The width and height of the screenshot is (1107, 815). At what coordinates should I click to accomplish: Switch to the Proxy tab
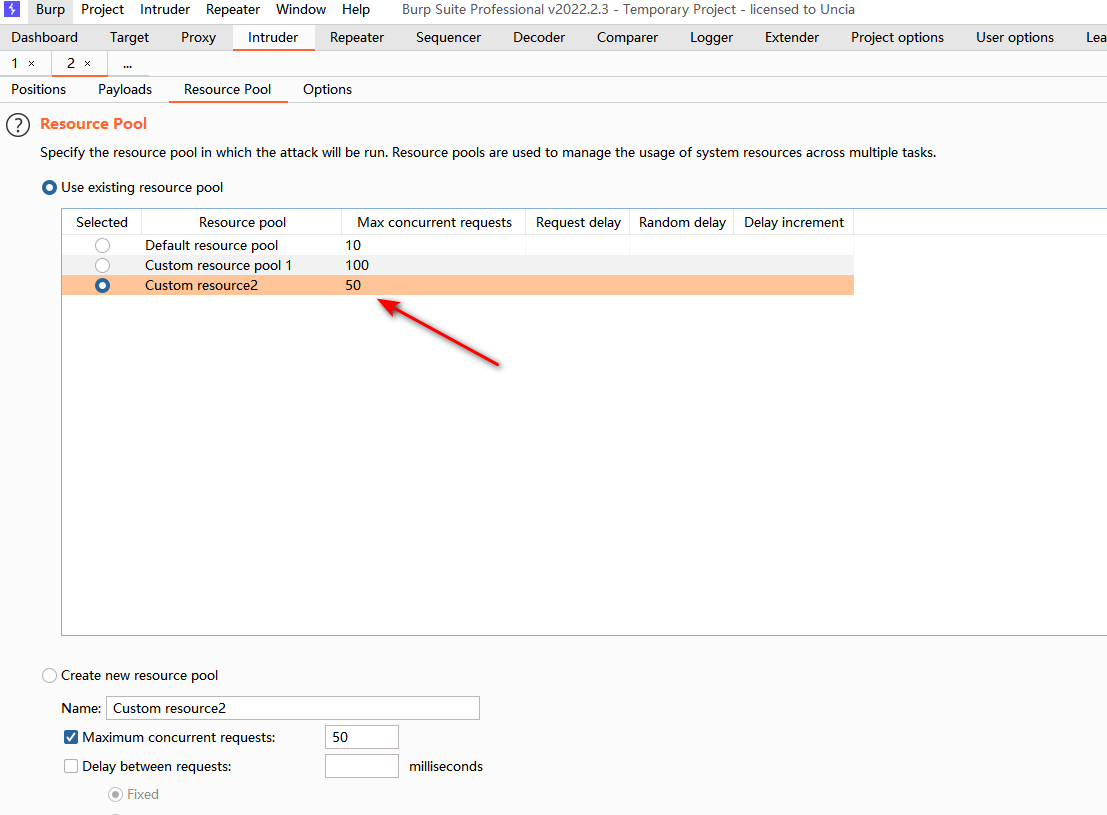(x=198, y=37)
